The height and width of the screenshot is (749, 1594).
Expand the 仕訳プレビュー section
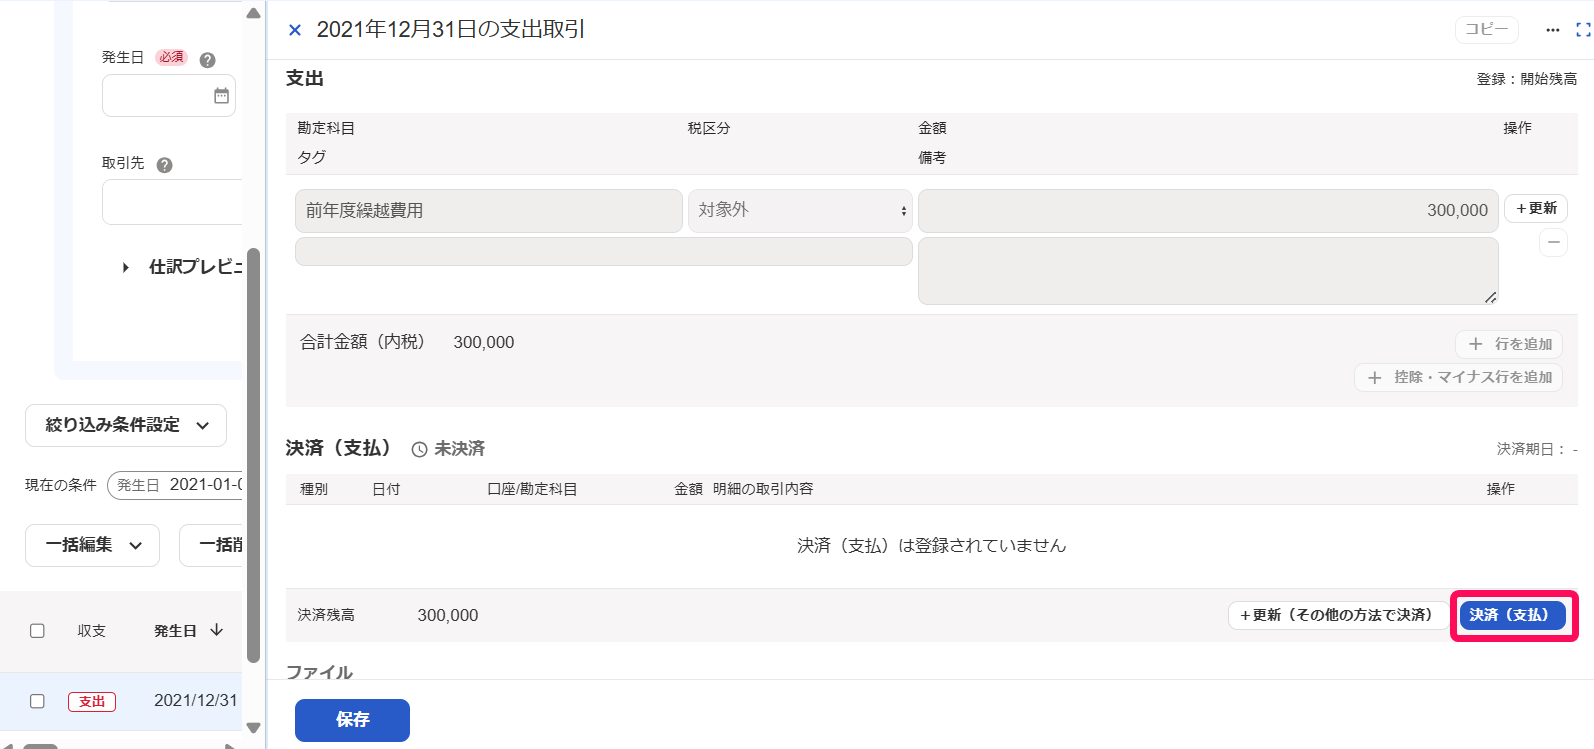(180, 267)
